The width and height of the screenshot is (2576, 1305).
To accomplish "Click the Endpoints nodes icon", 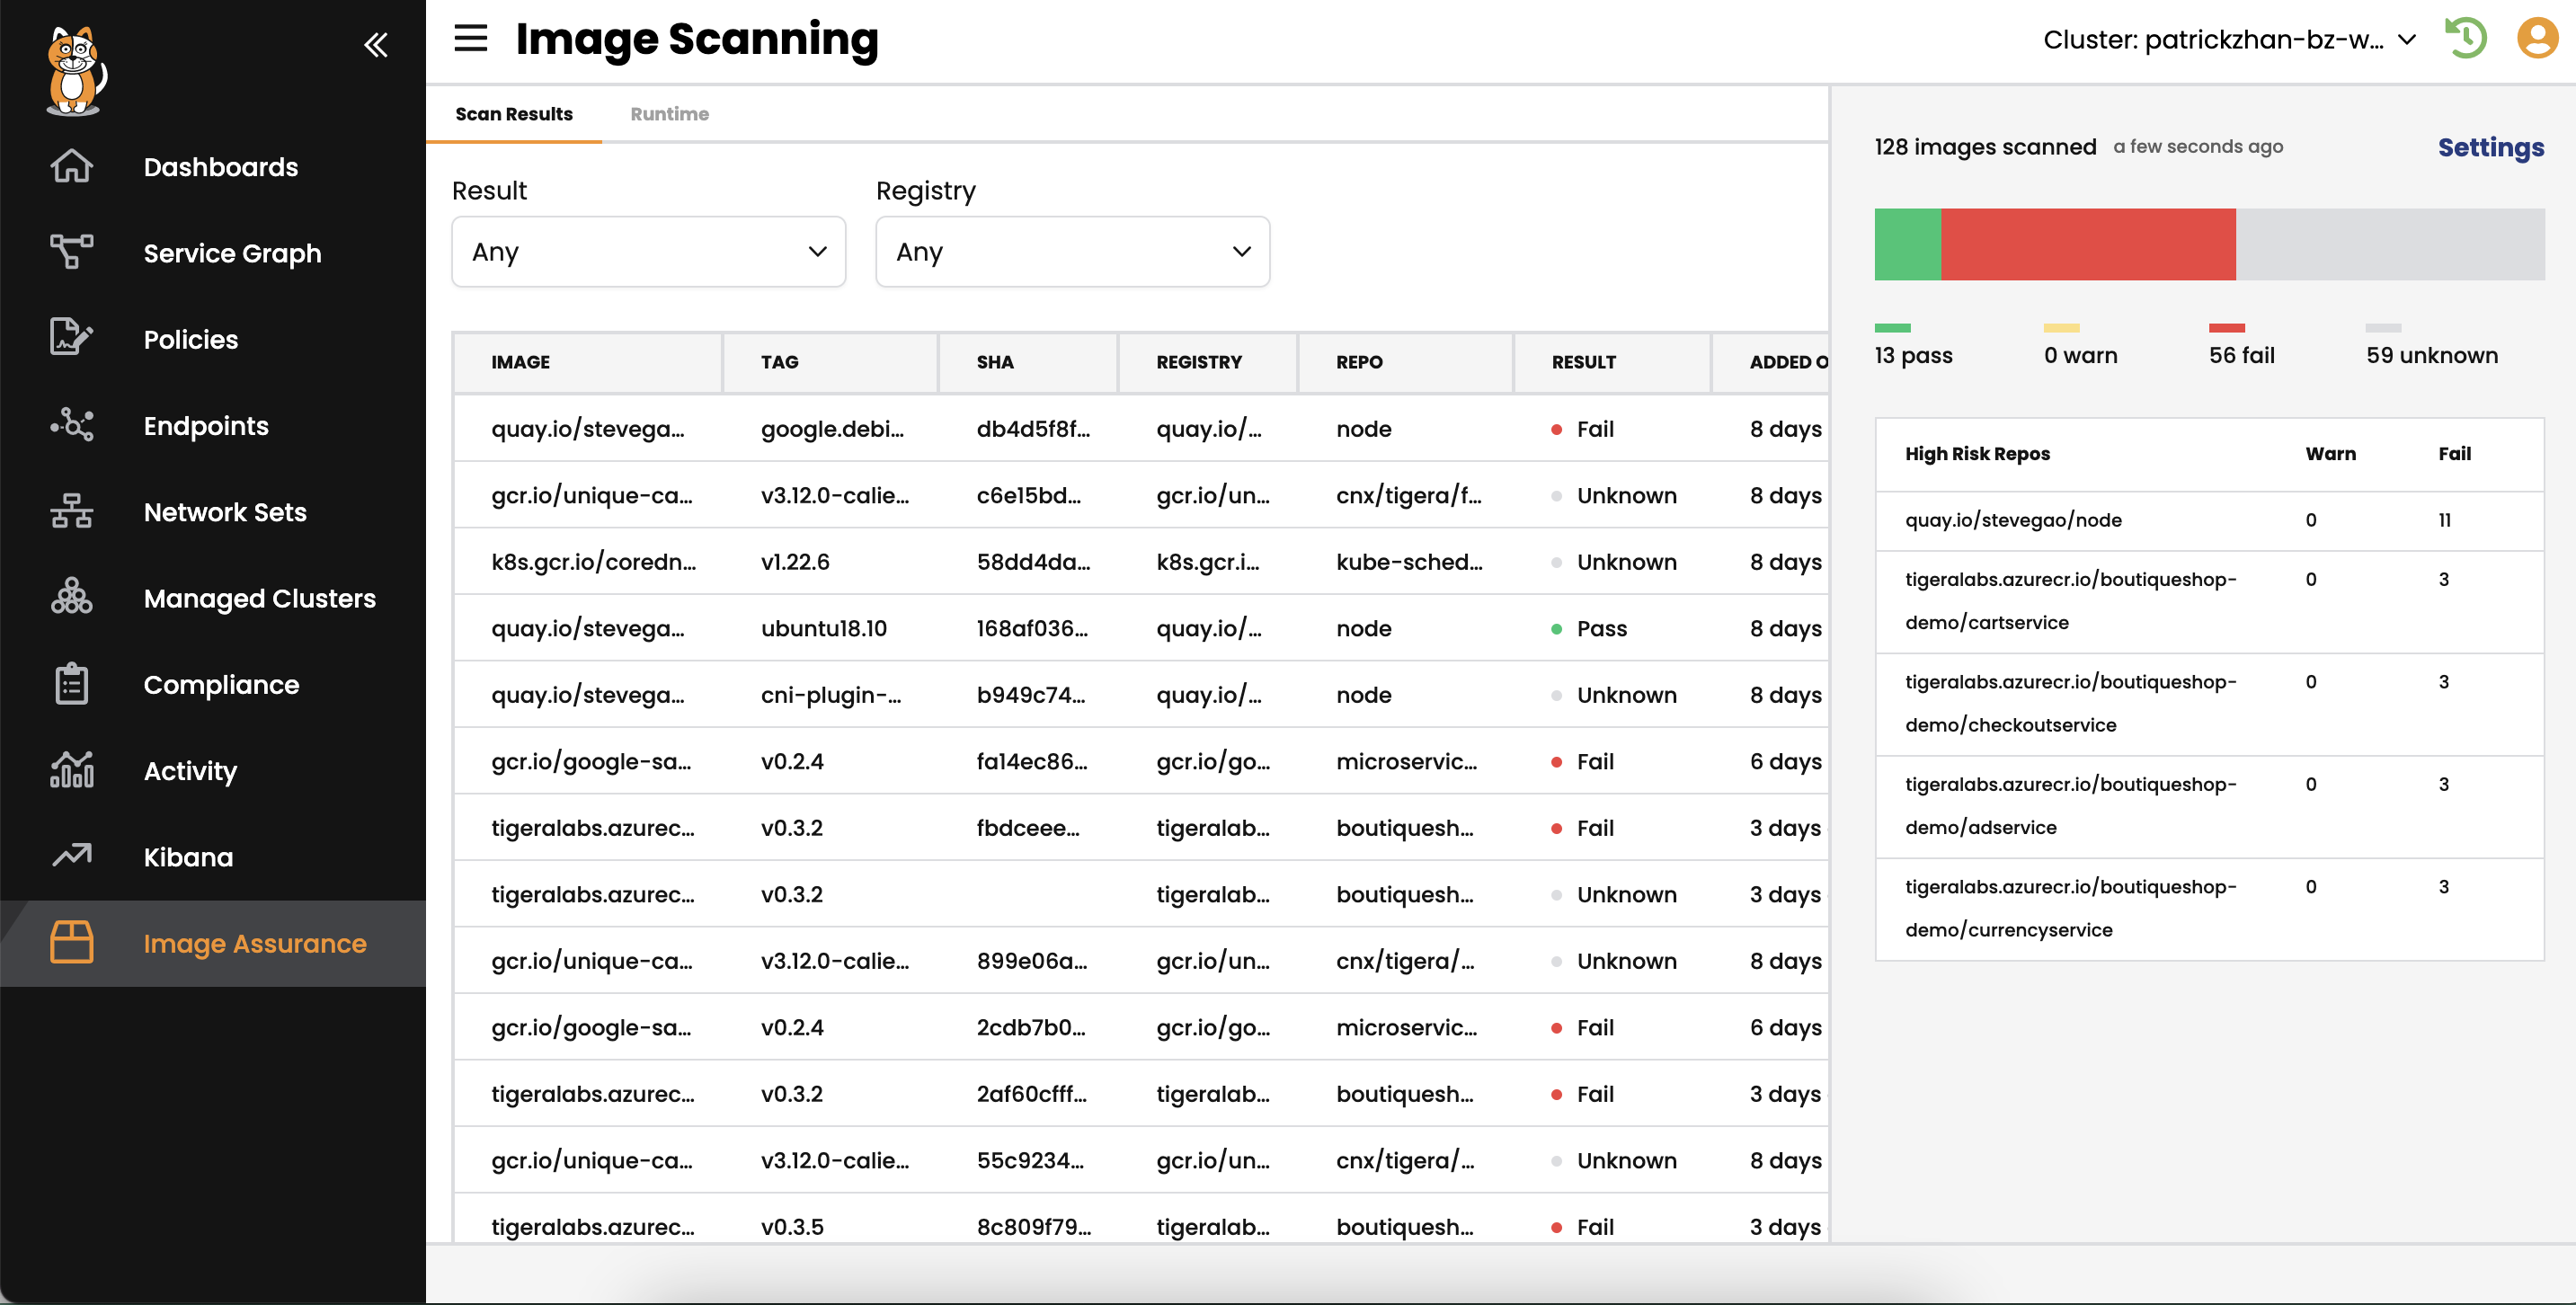I will click(x=71, y=426).
